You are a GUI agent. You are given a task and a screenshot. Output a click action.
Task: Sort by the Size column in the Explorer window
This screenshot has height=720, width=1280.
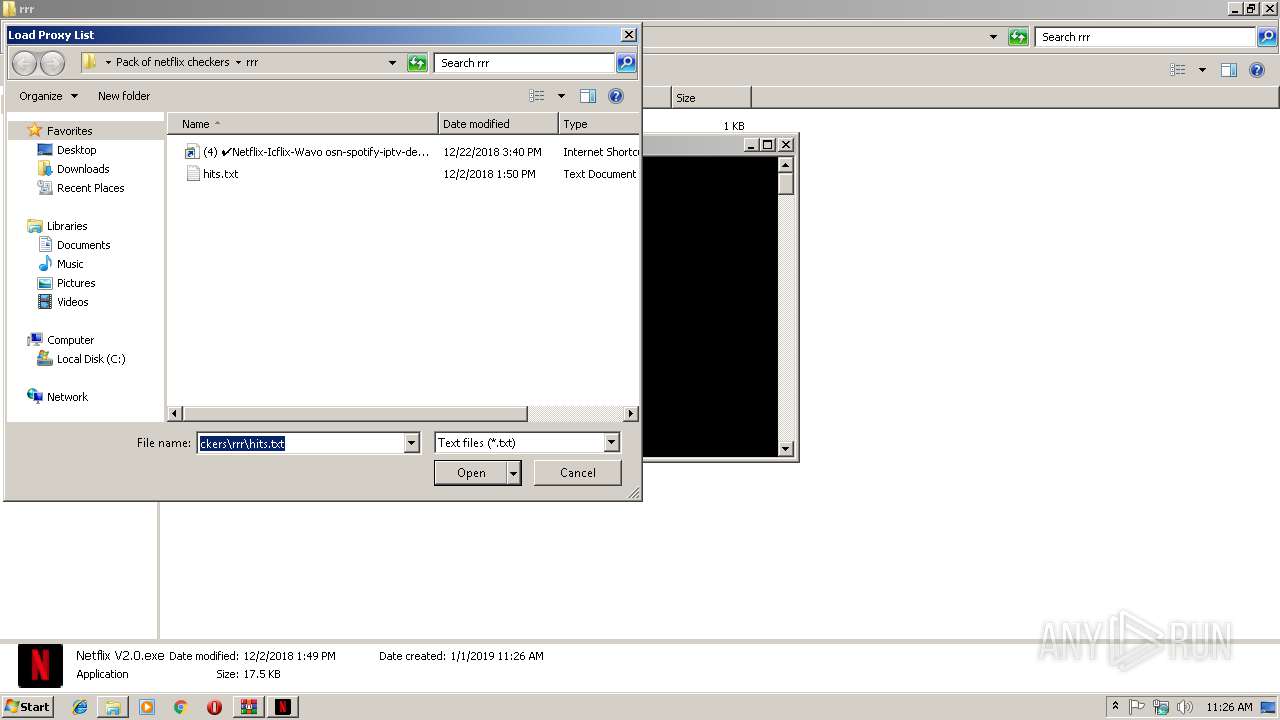711,98
